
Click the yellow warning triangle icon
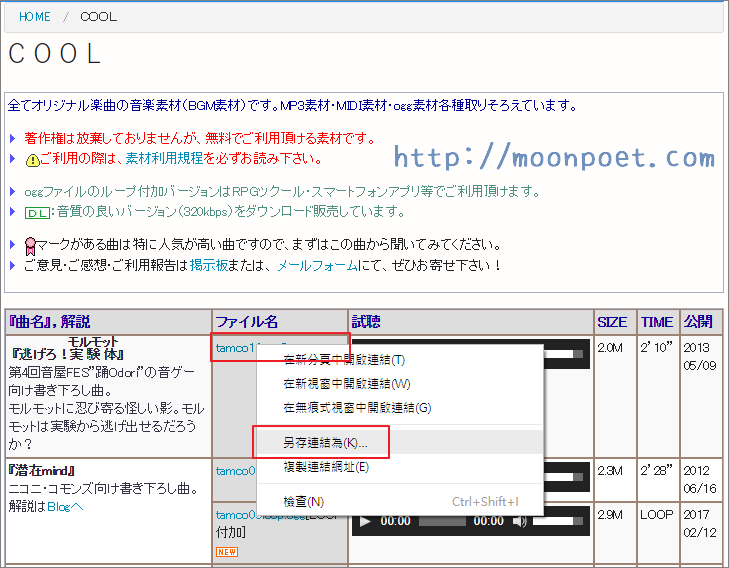pyautogui.click(x=31, y=159)
